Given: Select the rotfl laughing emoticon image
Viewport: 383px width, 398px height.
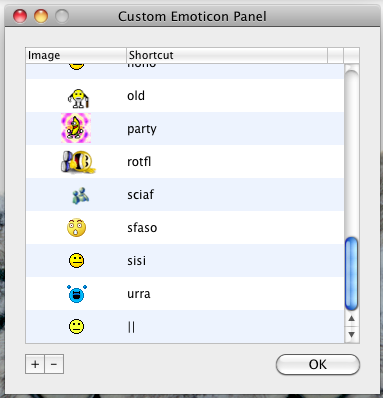Looking at the screenshot, I should pos(78,162).
